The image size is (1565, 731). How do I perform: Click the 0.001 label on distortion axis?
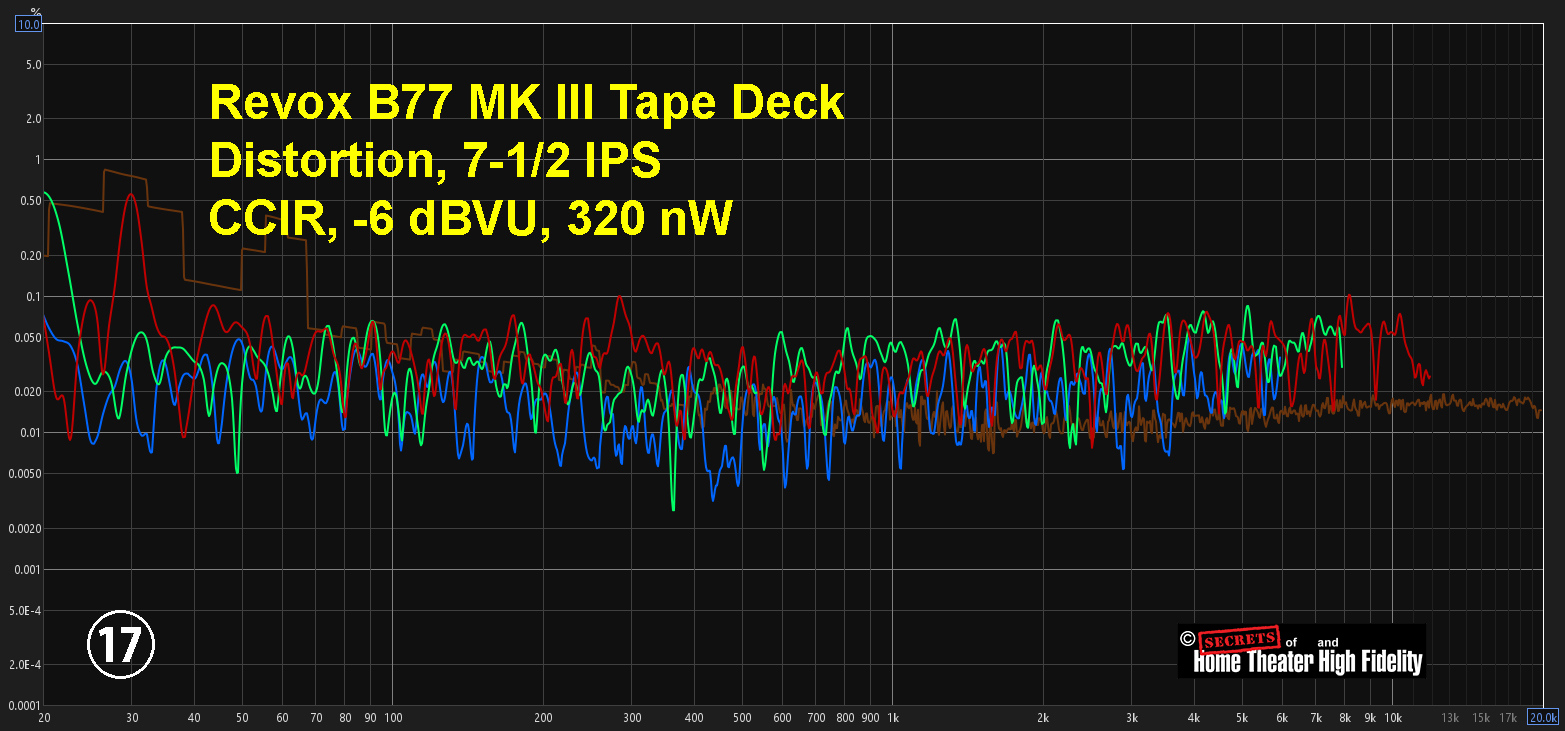click(28, 569)
